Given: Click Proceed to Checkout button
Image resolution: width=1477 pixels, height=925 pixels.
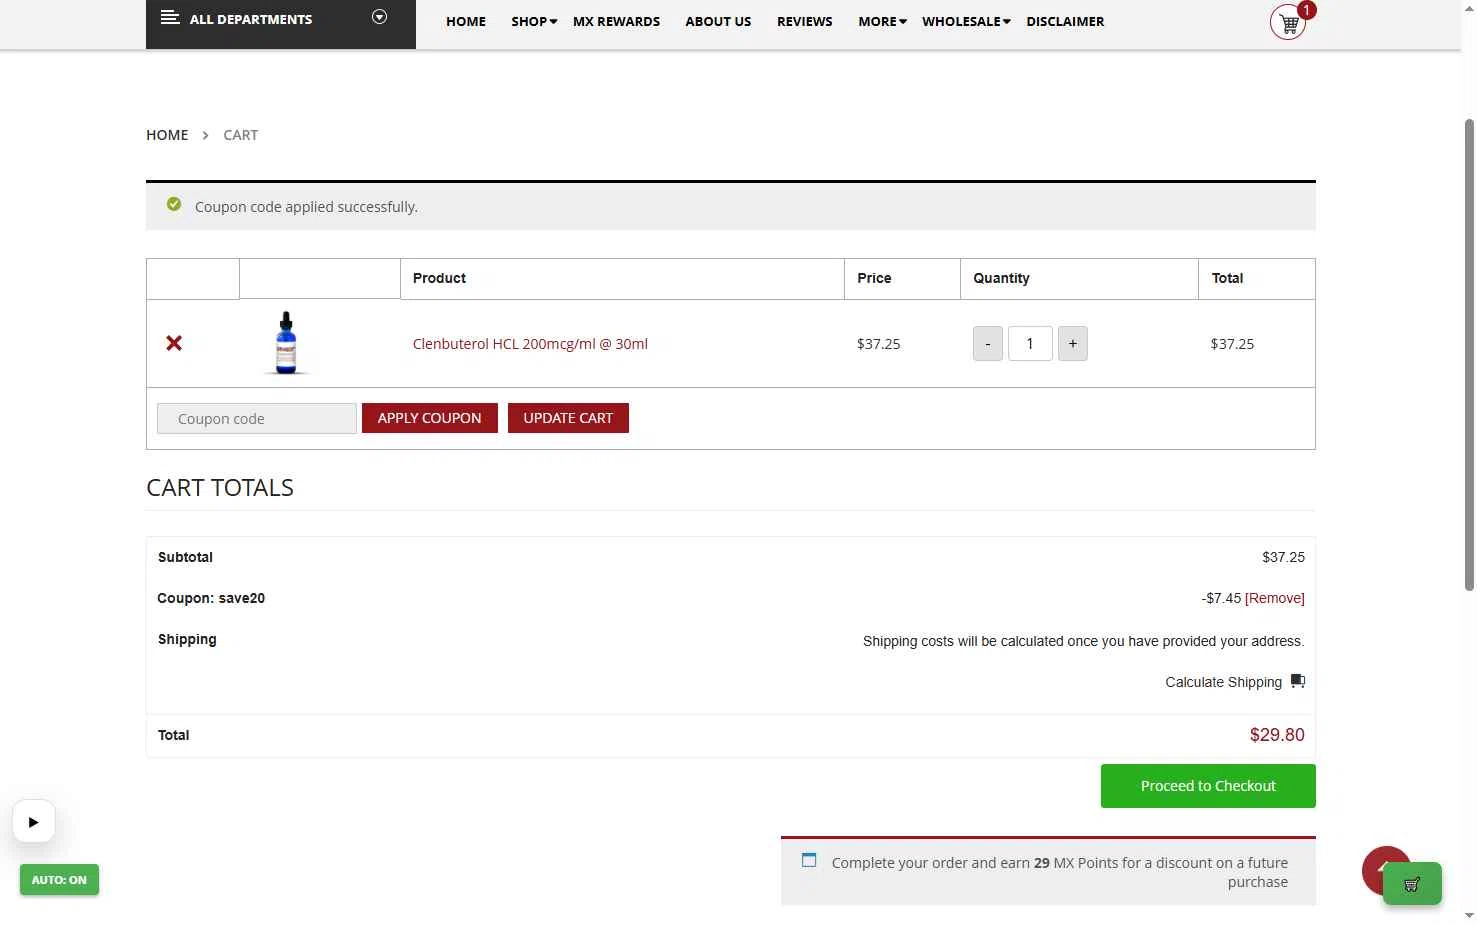Looking at the screenshot, I should (1208, 786).
